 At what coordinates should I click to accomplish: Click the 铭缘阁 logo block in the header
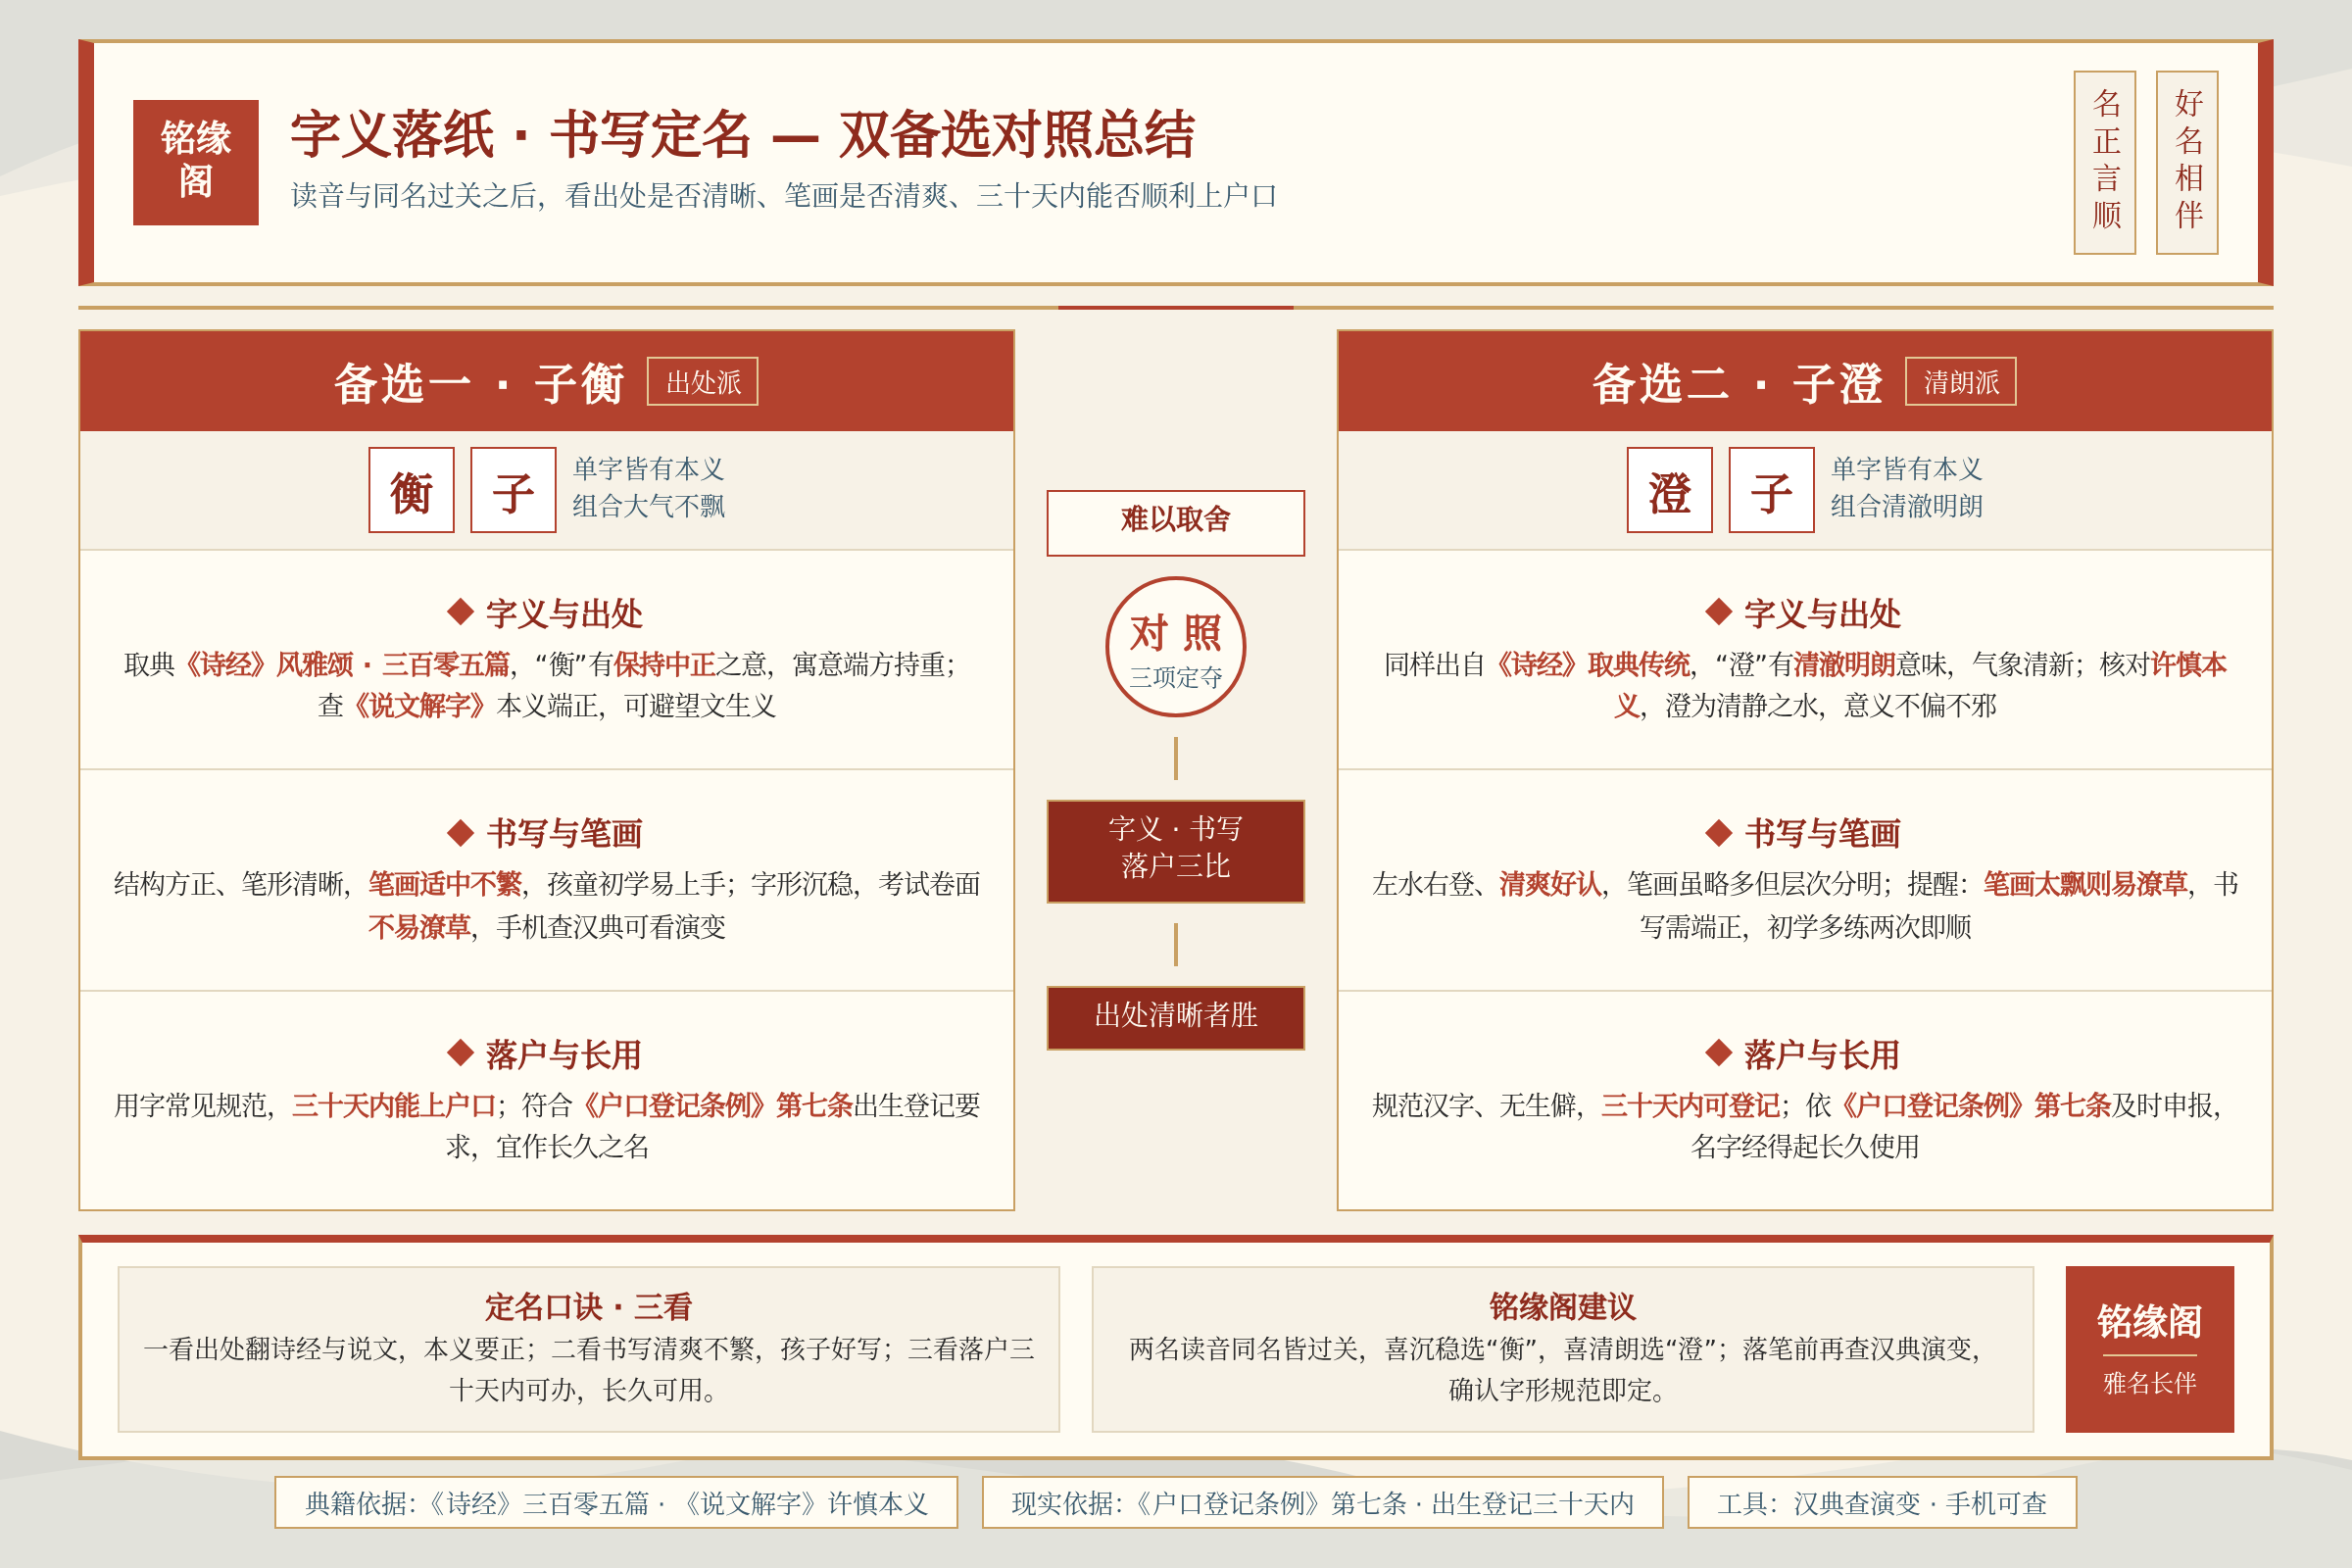point(196,162)
